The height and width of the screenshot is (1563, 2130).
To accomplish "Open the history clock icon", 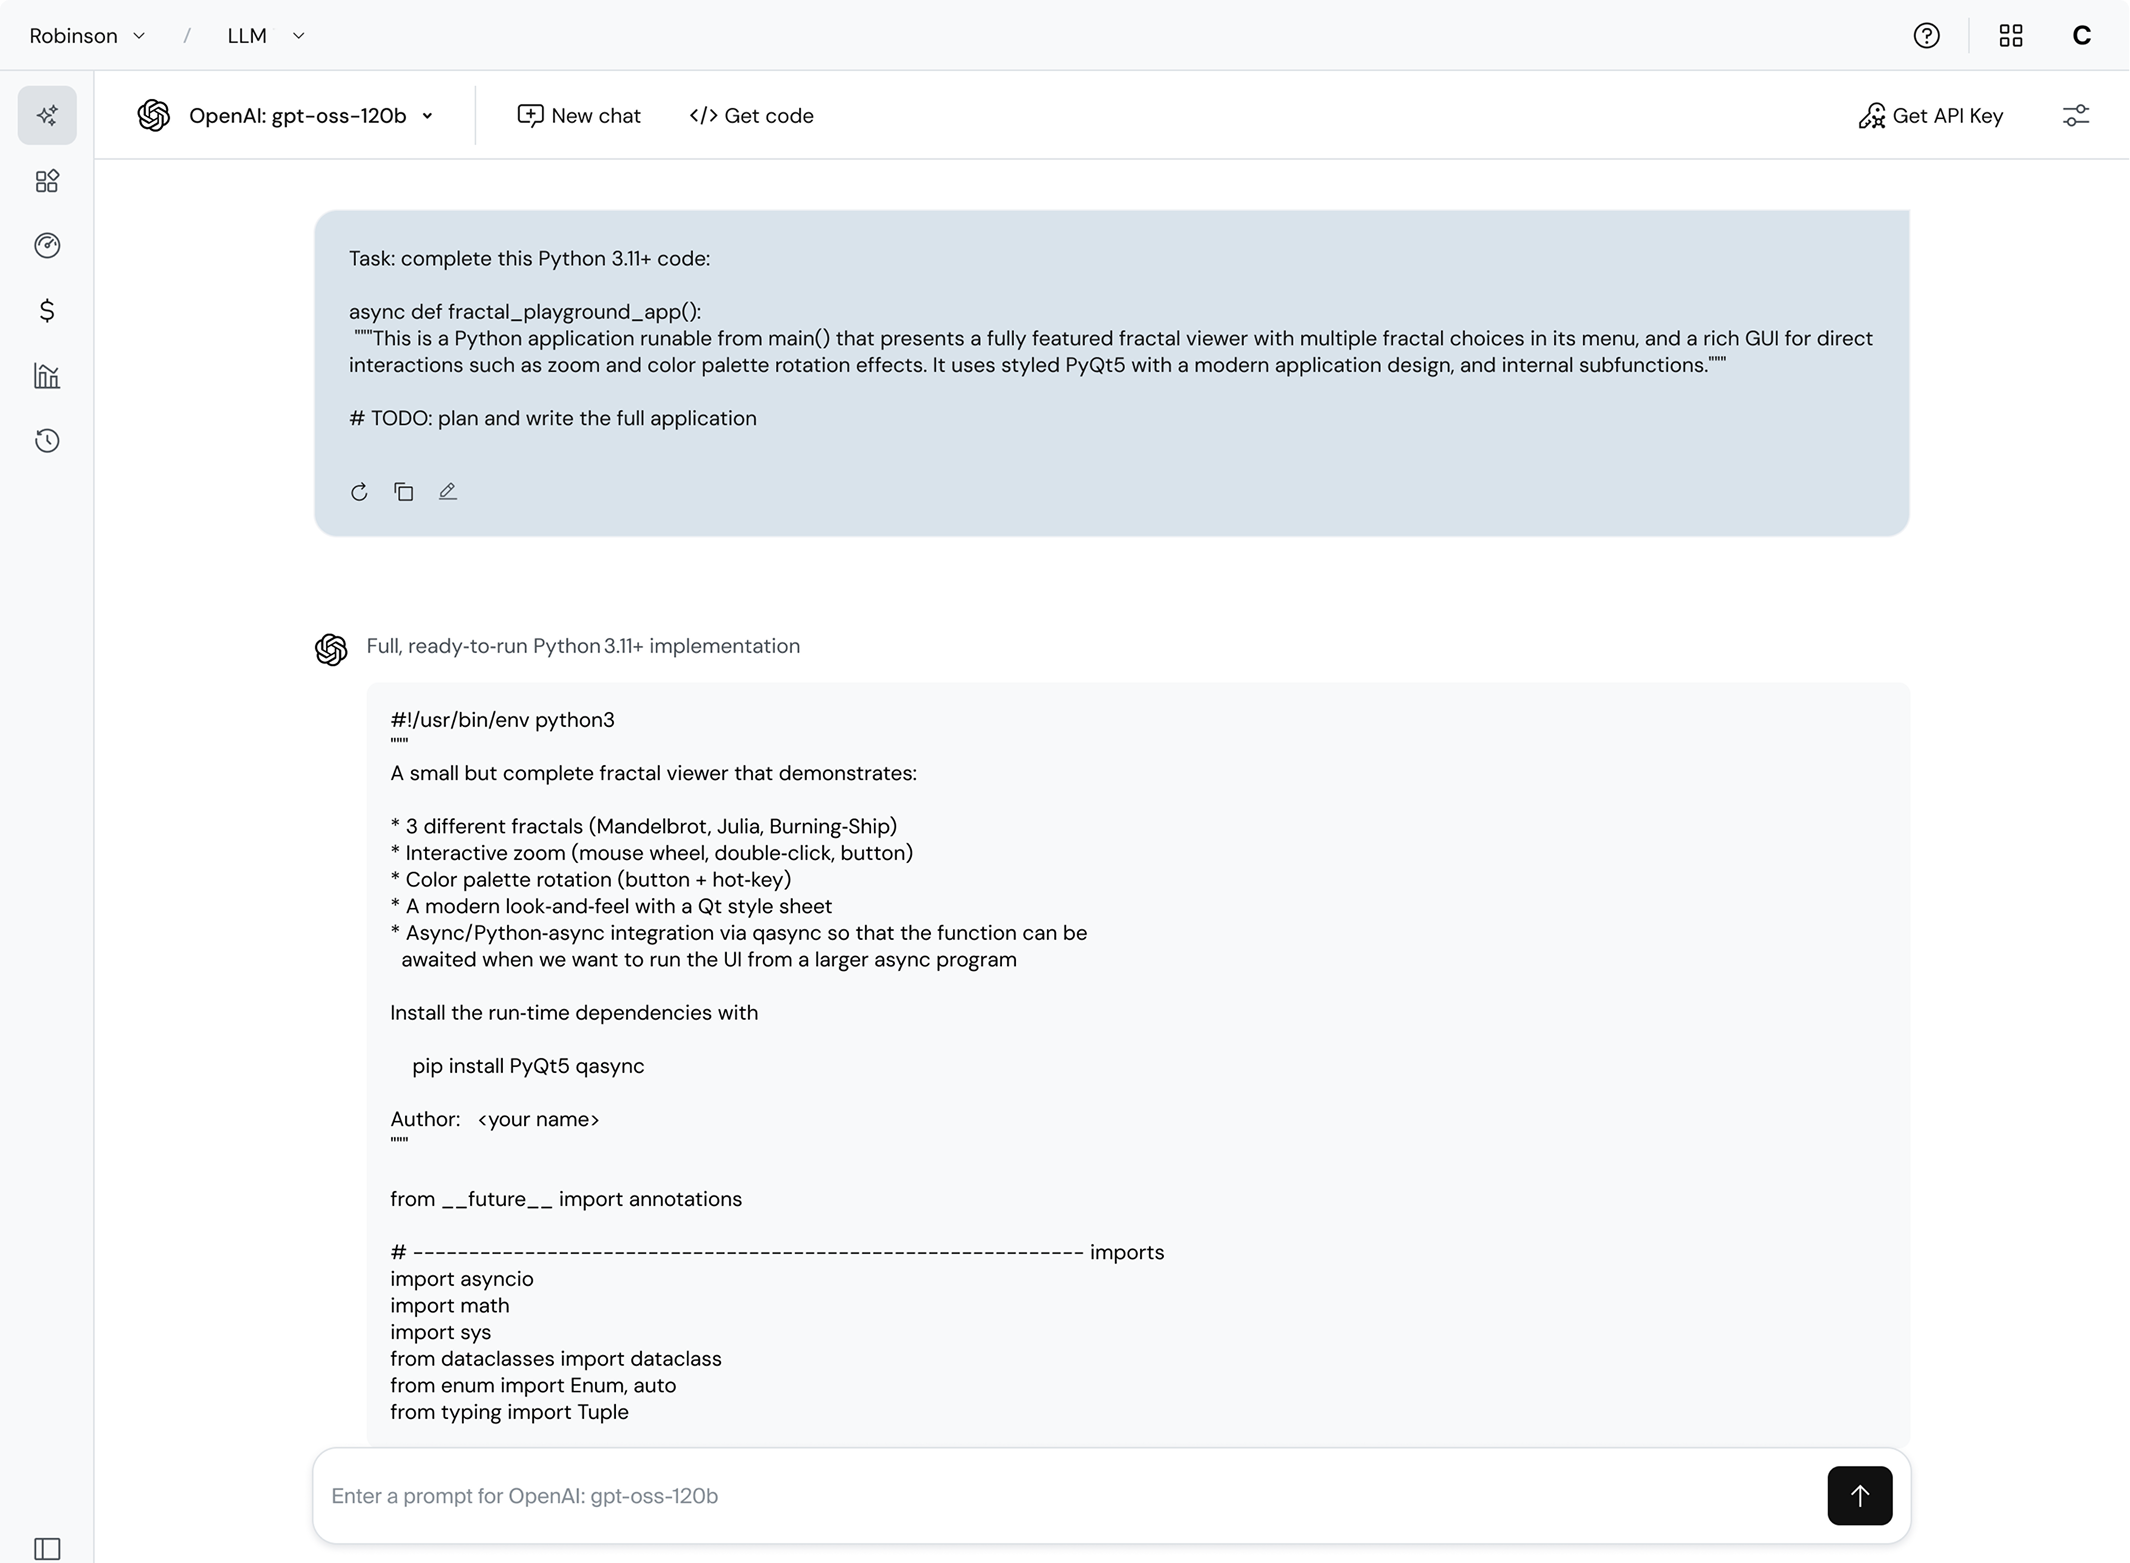I will tap(47, 441).
